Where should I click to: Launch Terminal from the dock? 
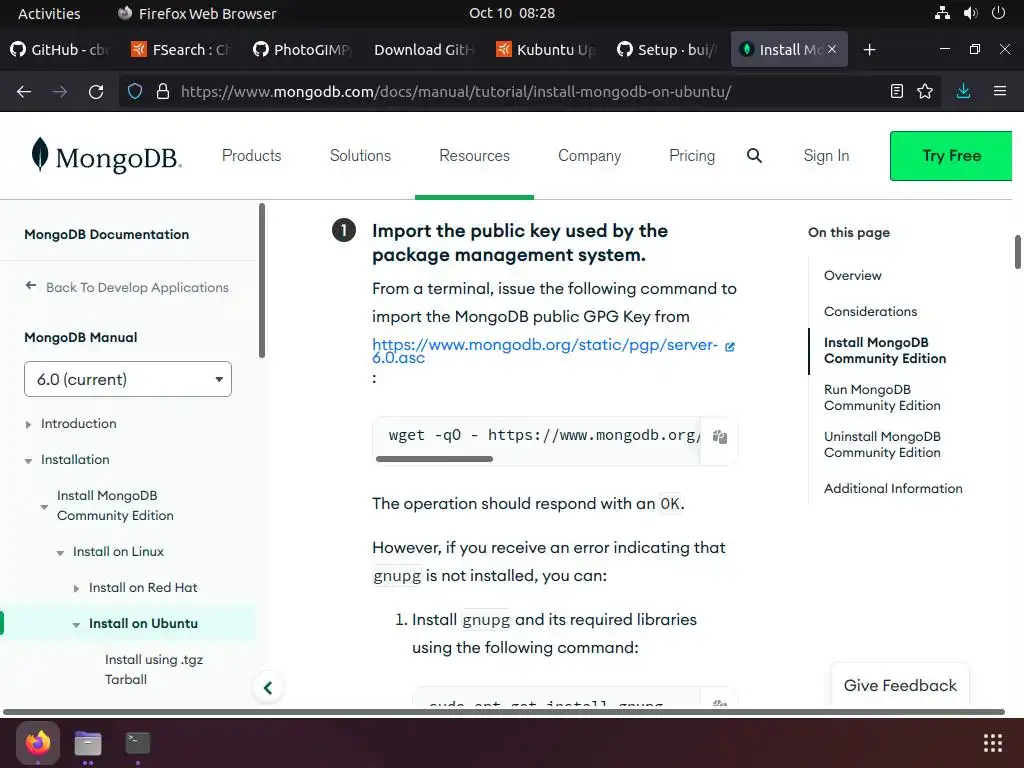point(137,743)
